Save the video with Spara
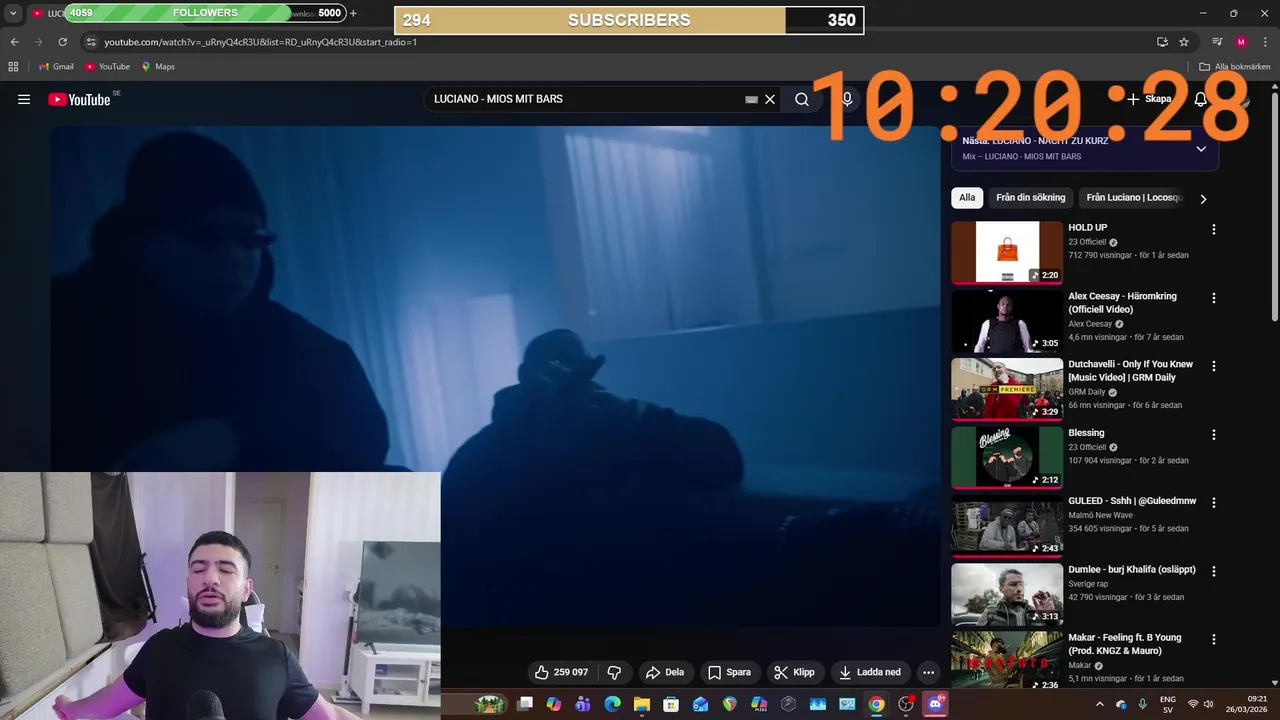Image resolution: width=1280 pixels, height=720 pixels. pyautogui.click(x=729, y=672)
